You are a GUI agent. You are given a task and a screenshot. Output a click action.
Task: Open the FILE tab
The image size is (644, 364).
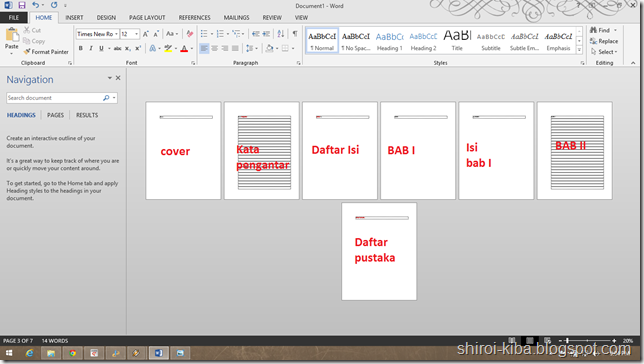pyautogui.click(x=14, y=18)
